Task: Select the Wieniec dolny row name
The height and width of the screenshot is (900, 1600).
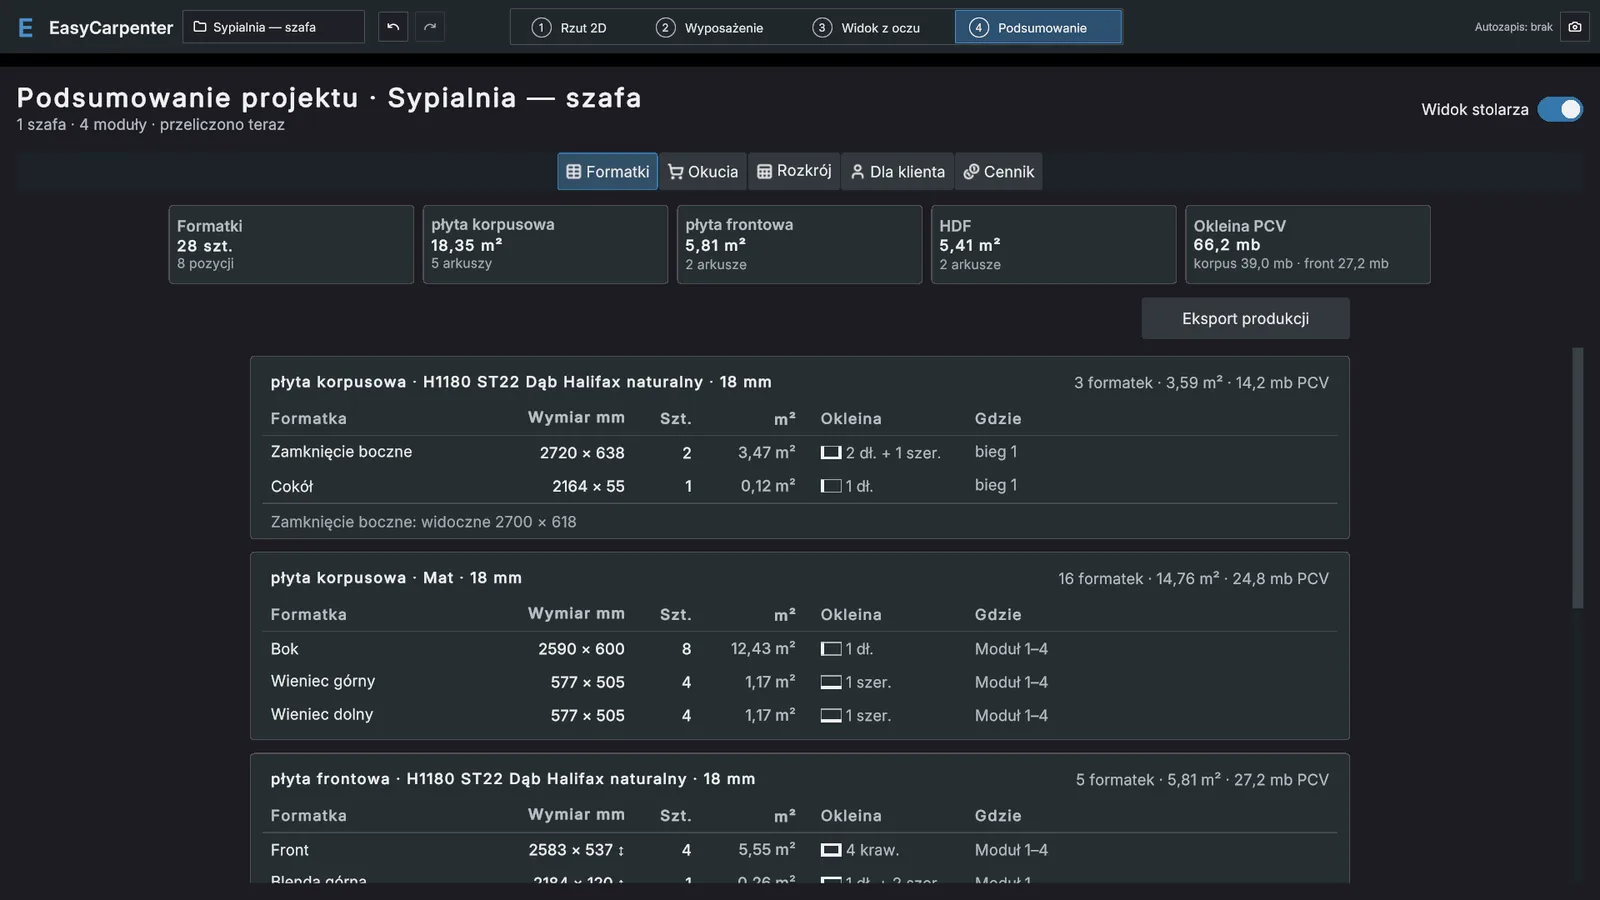Action: [322, 714]
